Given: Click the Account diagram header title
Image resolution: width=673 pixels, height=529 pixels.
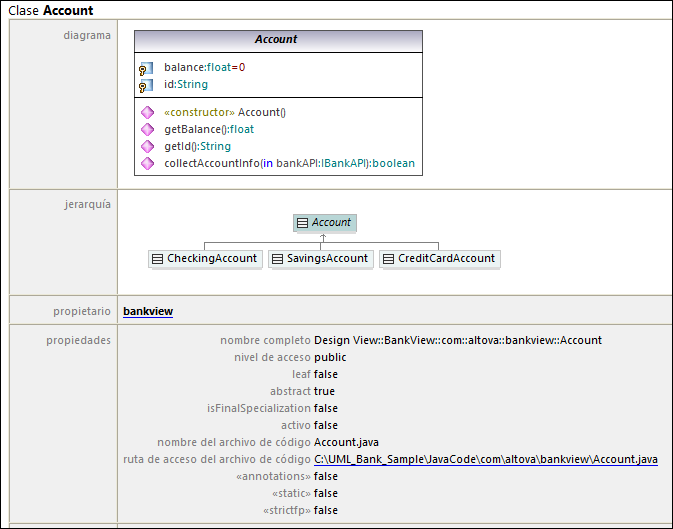Looking at the screenshot, I should (277, 40).
